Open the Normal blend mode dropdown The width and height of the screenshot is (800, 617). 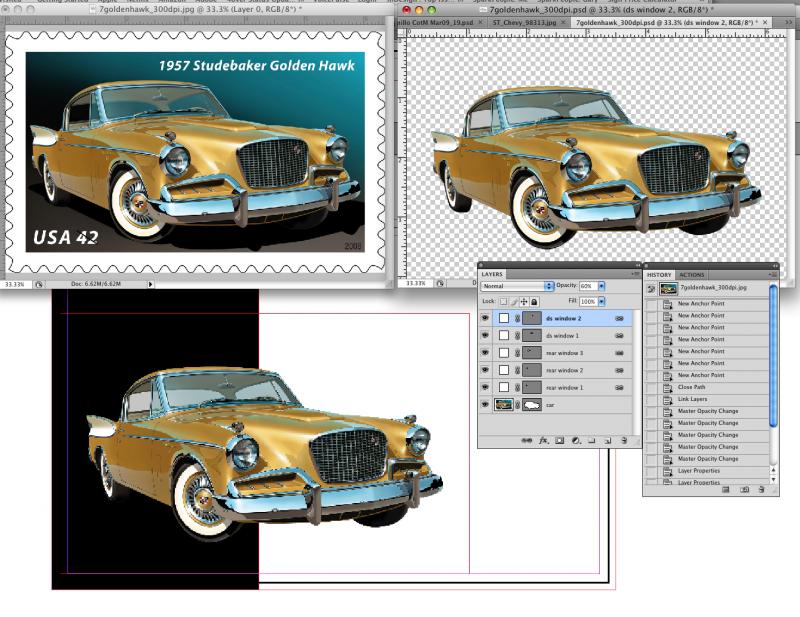pos(518,286)
